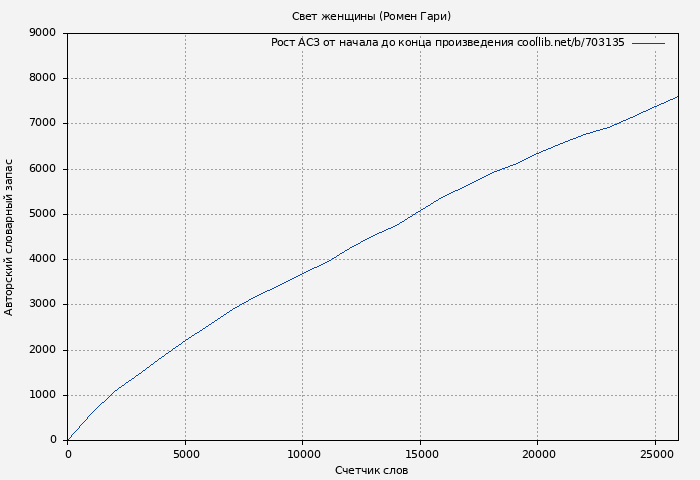Click the curve's start point at the origin
The height and width of the screenshot is (480, 700).
(68, 439)
